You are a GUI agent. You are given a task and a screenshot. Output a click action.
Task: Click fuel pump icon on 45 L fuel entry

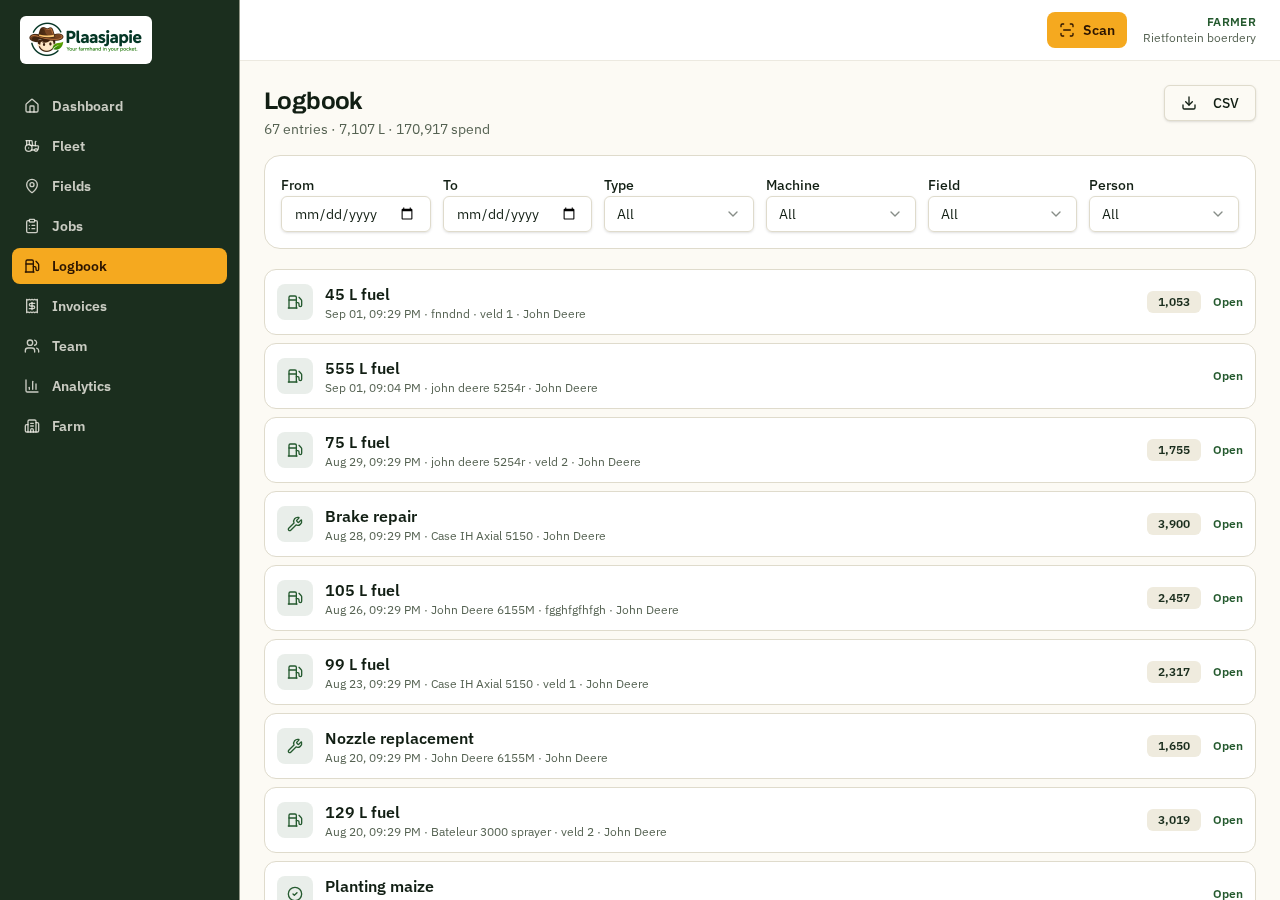[295, 302]
